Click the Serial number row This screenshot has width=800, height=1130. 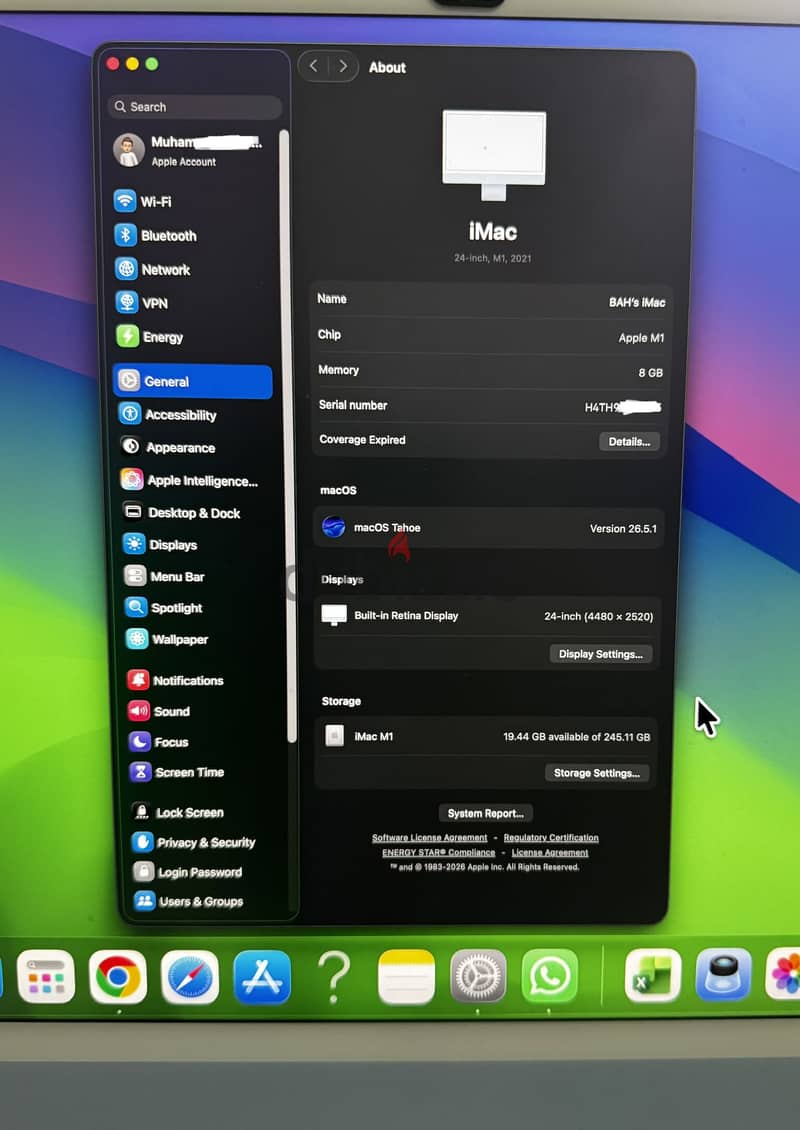[490, 406]
